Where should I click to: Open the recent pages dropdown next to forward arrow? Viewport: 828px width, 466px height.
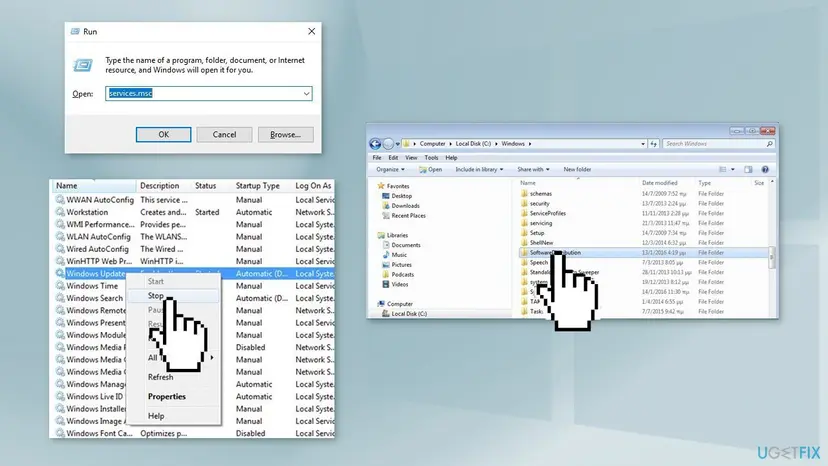point(398,144)
